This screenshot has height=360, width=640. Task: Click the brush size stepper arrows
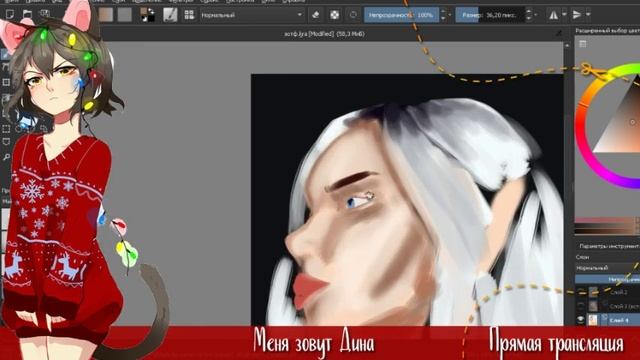coord(529,15)
